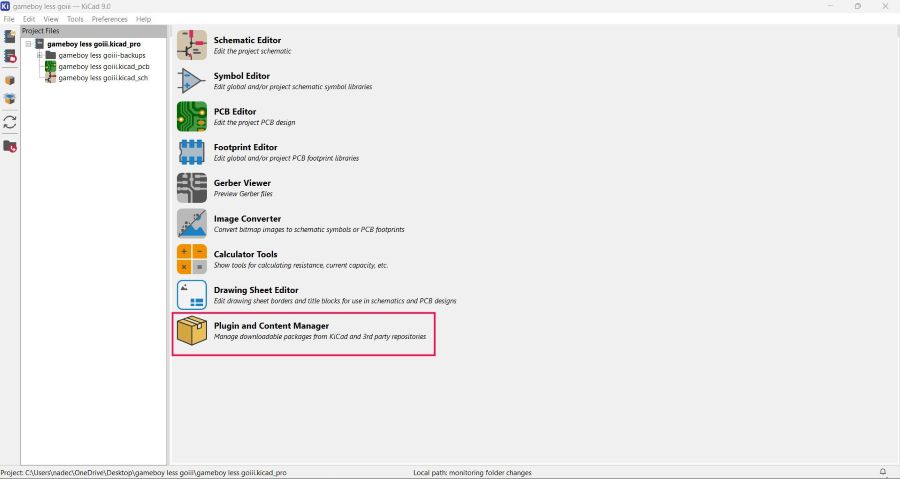Click the project path text in status bar
The width and height of the screenshot is (900, 479).
tap(143, 473)
